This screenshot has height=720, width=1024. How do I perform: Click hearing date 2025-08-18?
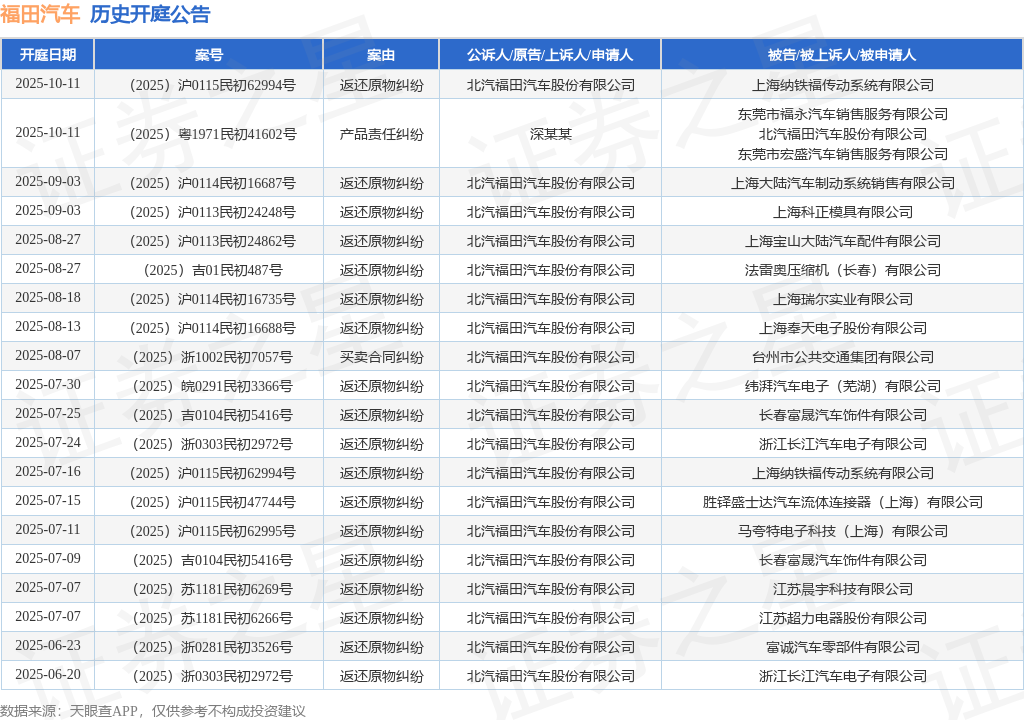click(48, 297)
